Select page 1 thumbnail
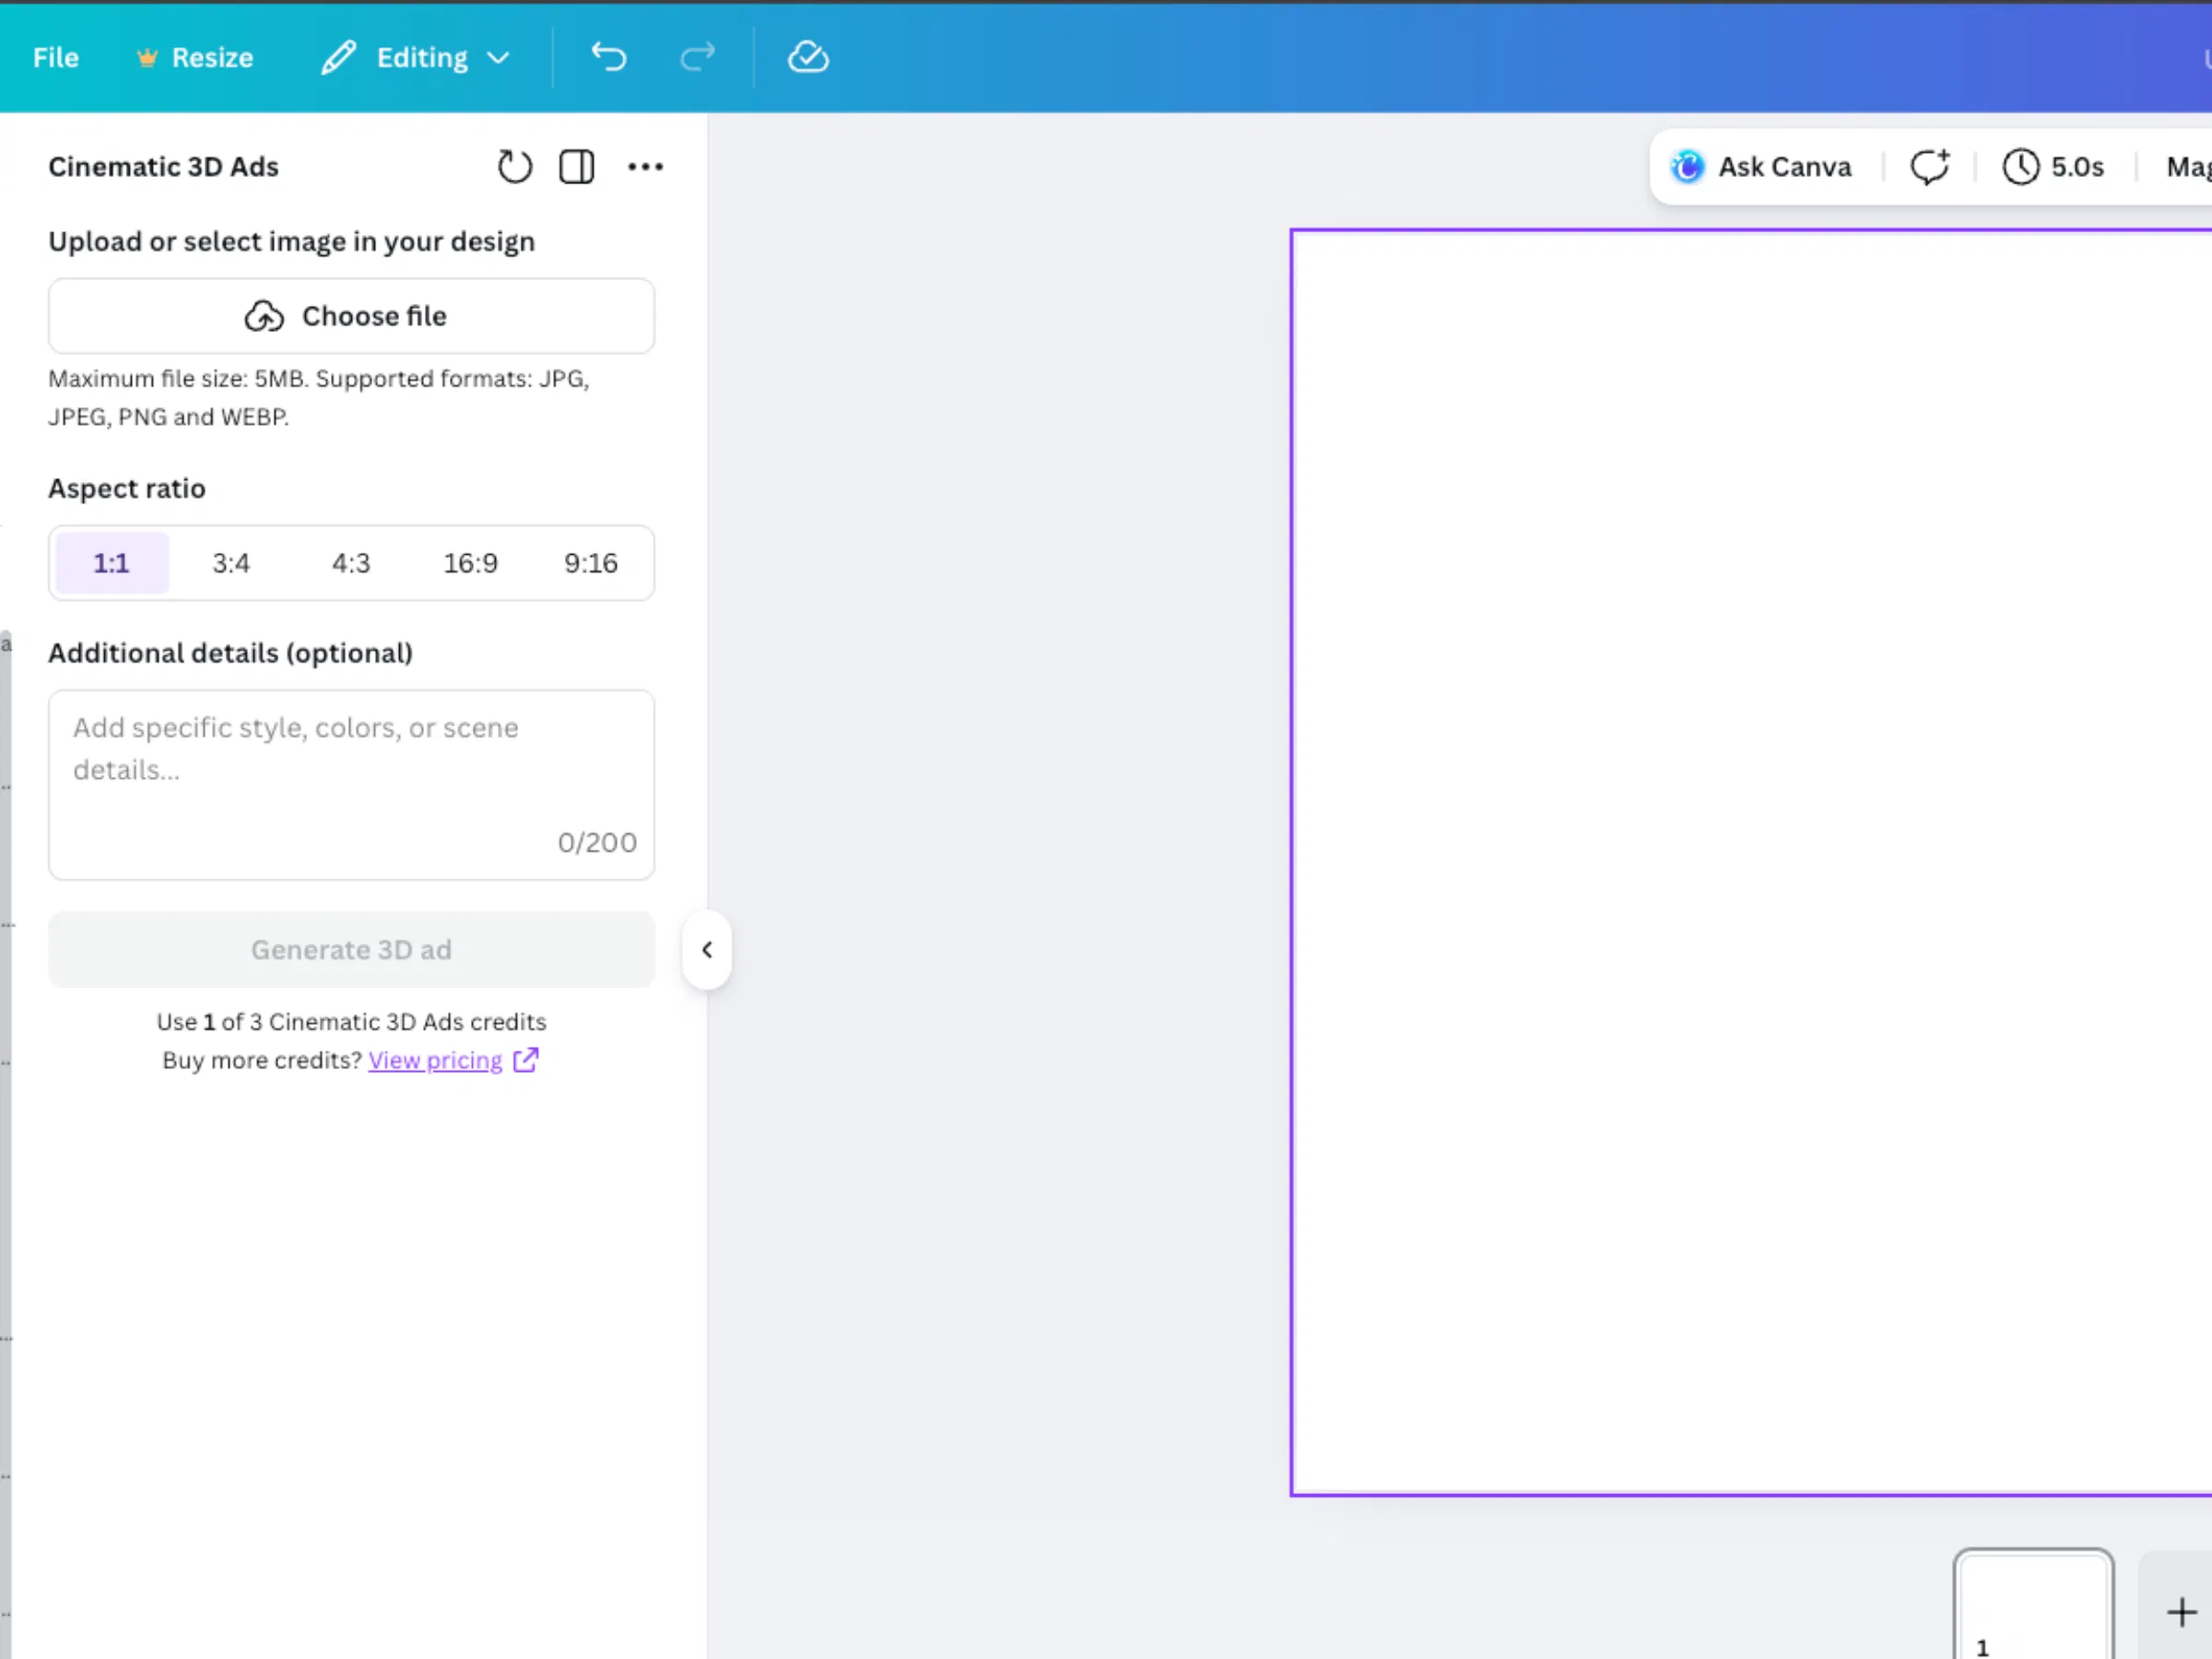The width and height of the screenshot is (2212, 1659). click(x=2033, y=1604)
